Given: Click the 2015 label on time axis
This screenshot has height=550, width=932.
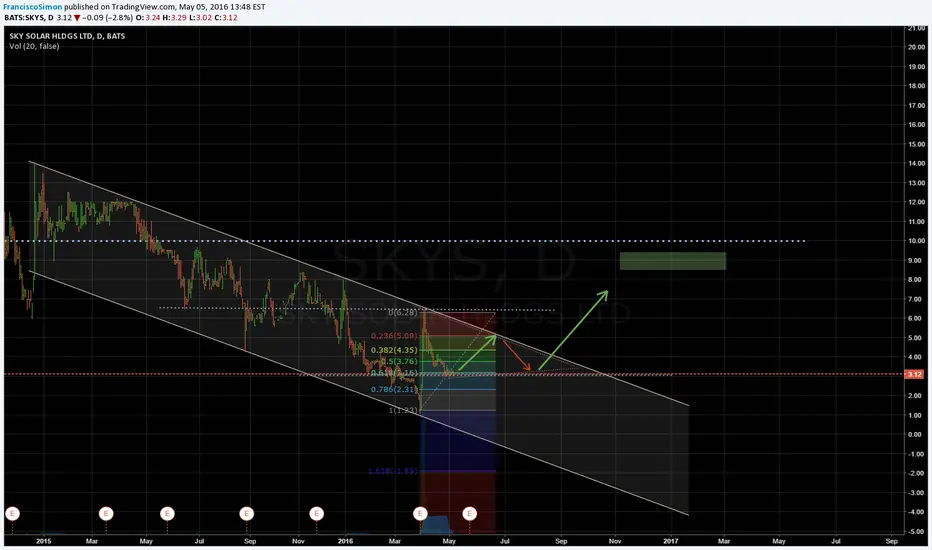Looking at the screenshot, I should (43, 541).
